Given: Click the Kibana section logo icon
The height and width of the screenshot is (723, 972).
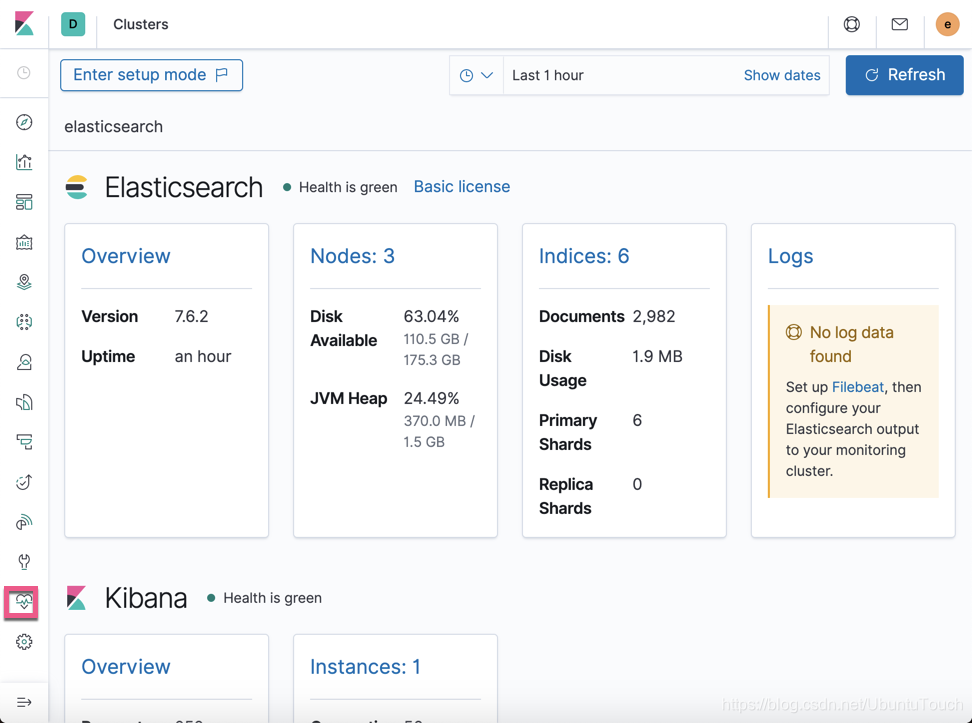Looking at the screenshot, I should tap(77, 598).
